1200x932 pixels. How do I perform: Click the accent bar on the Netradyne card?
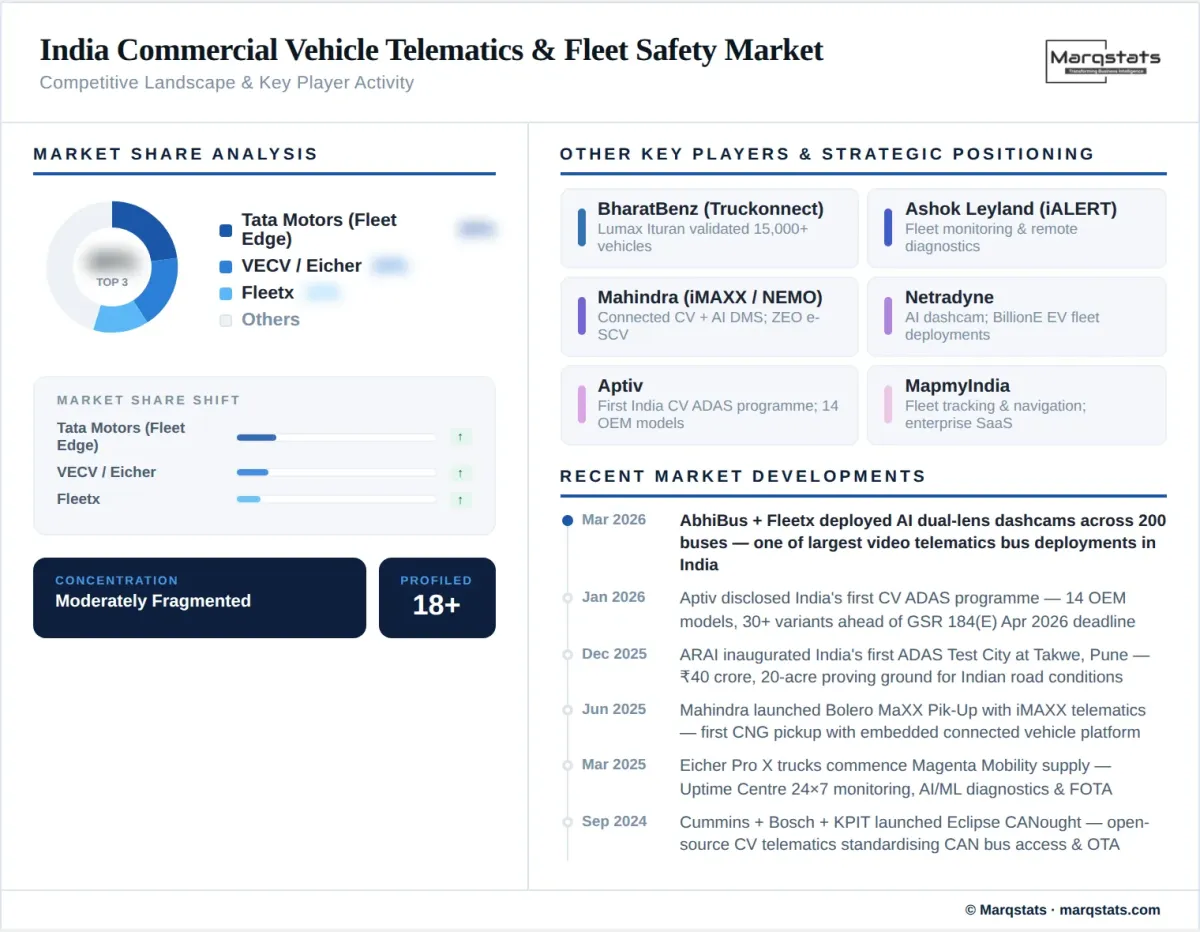point(888,316)
